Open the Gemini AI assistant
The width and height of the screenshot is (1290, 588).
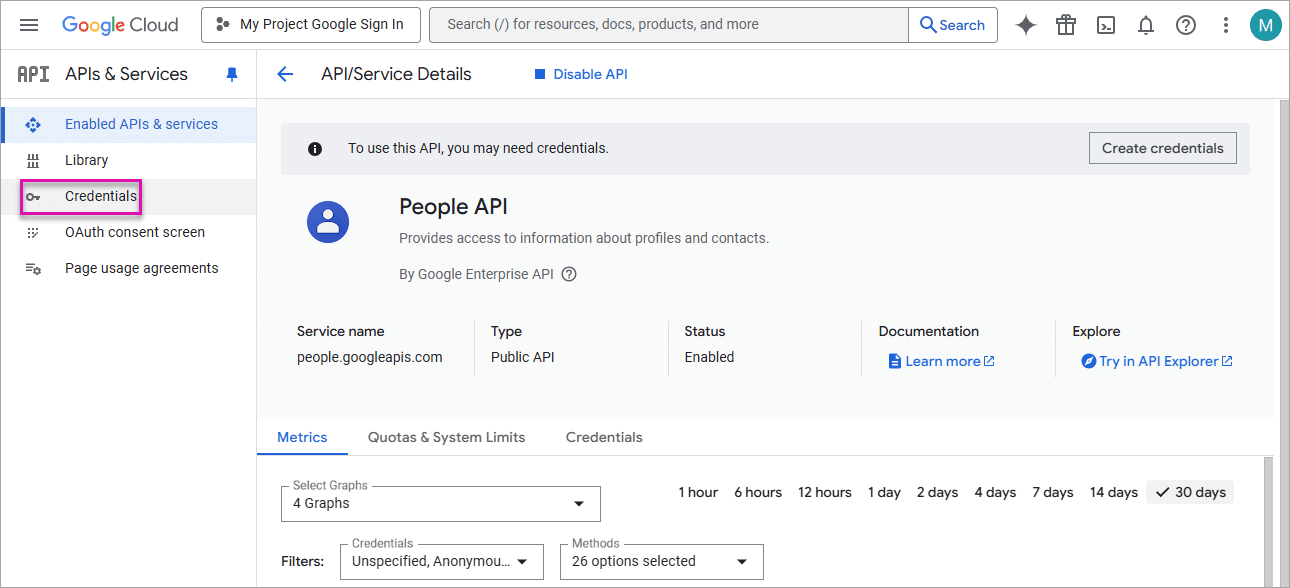(x=1025, y=24)
